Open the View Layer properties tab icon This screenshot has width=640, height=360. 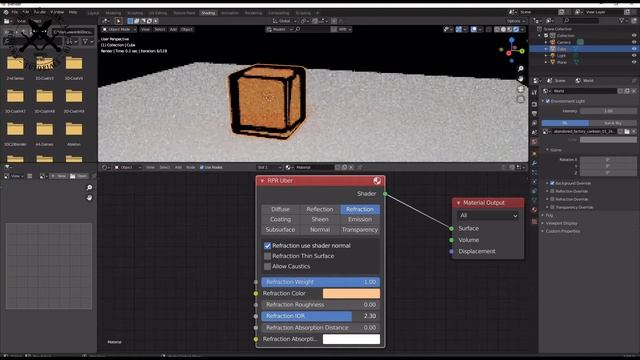534,123
